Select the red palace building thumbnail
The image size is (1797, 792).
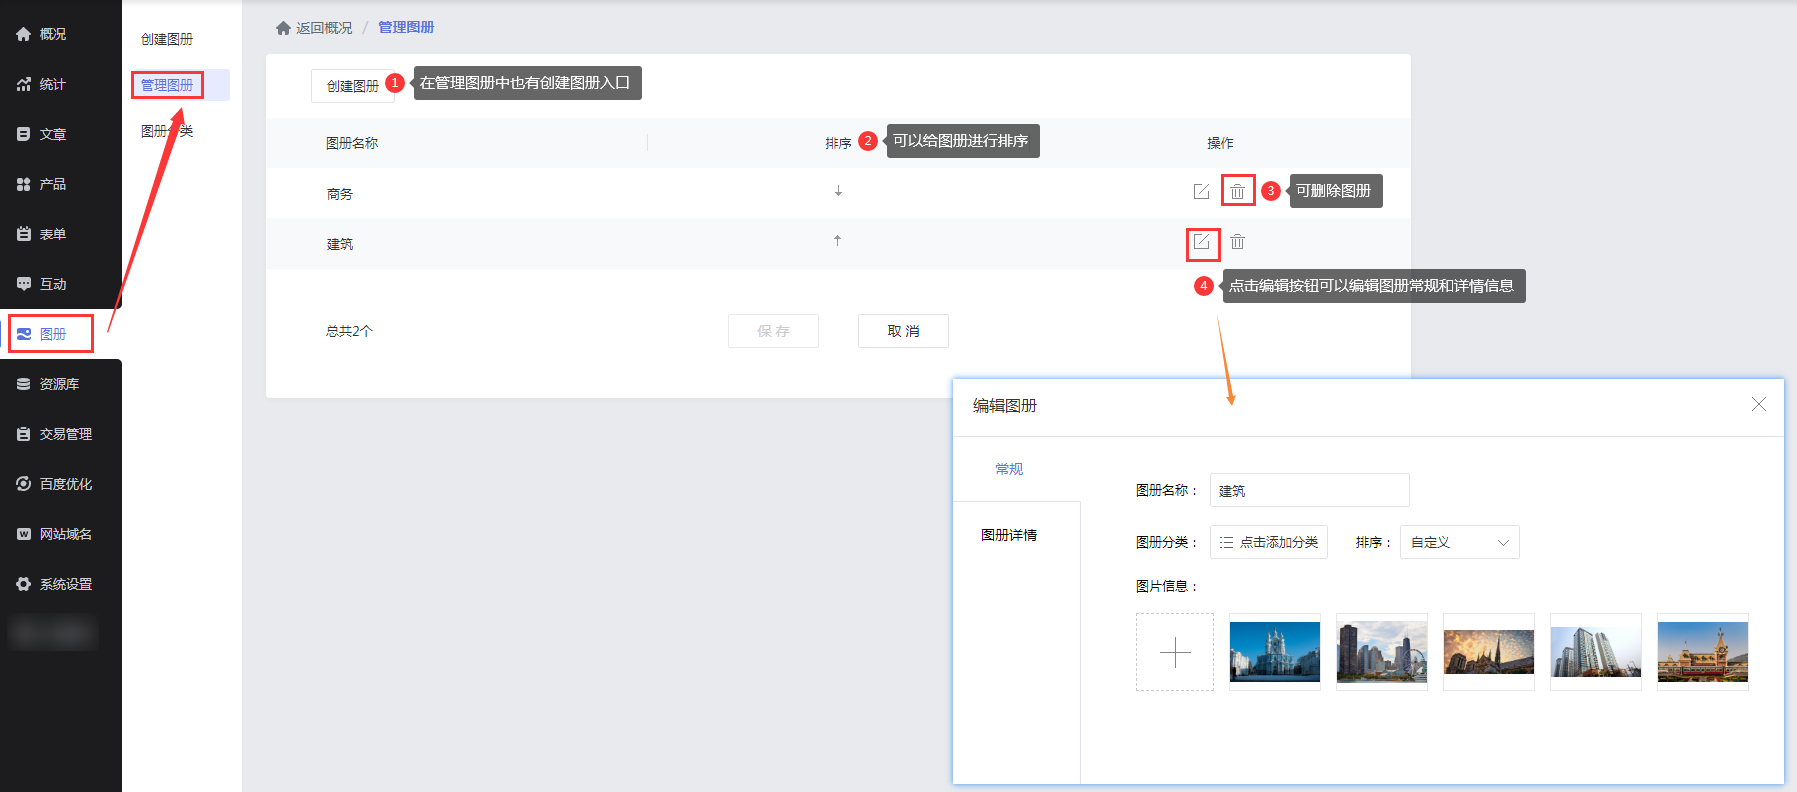pyautogui.click(x=1703, y=652)
